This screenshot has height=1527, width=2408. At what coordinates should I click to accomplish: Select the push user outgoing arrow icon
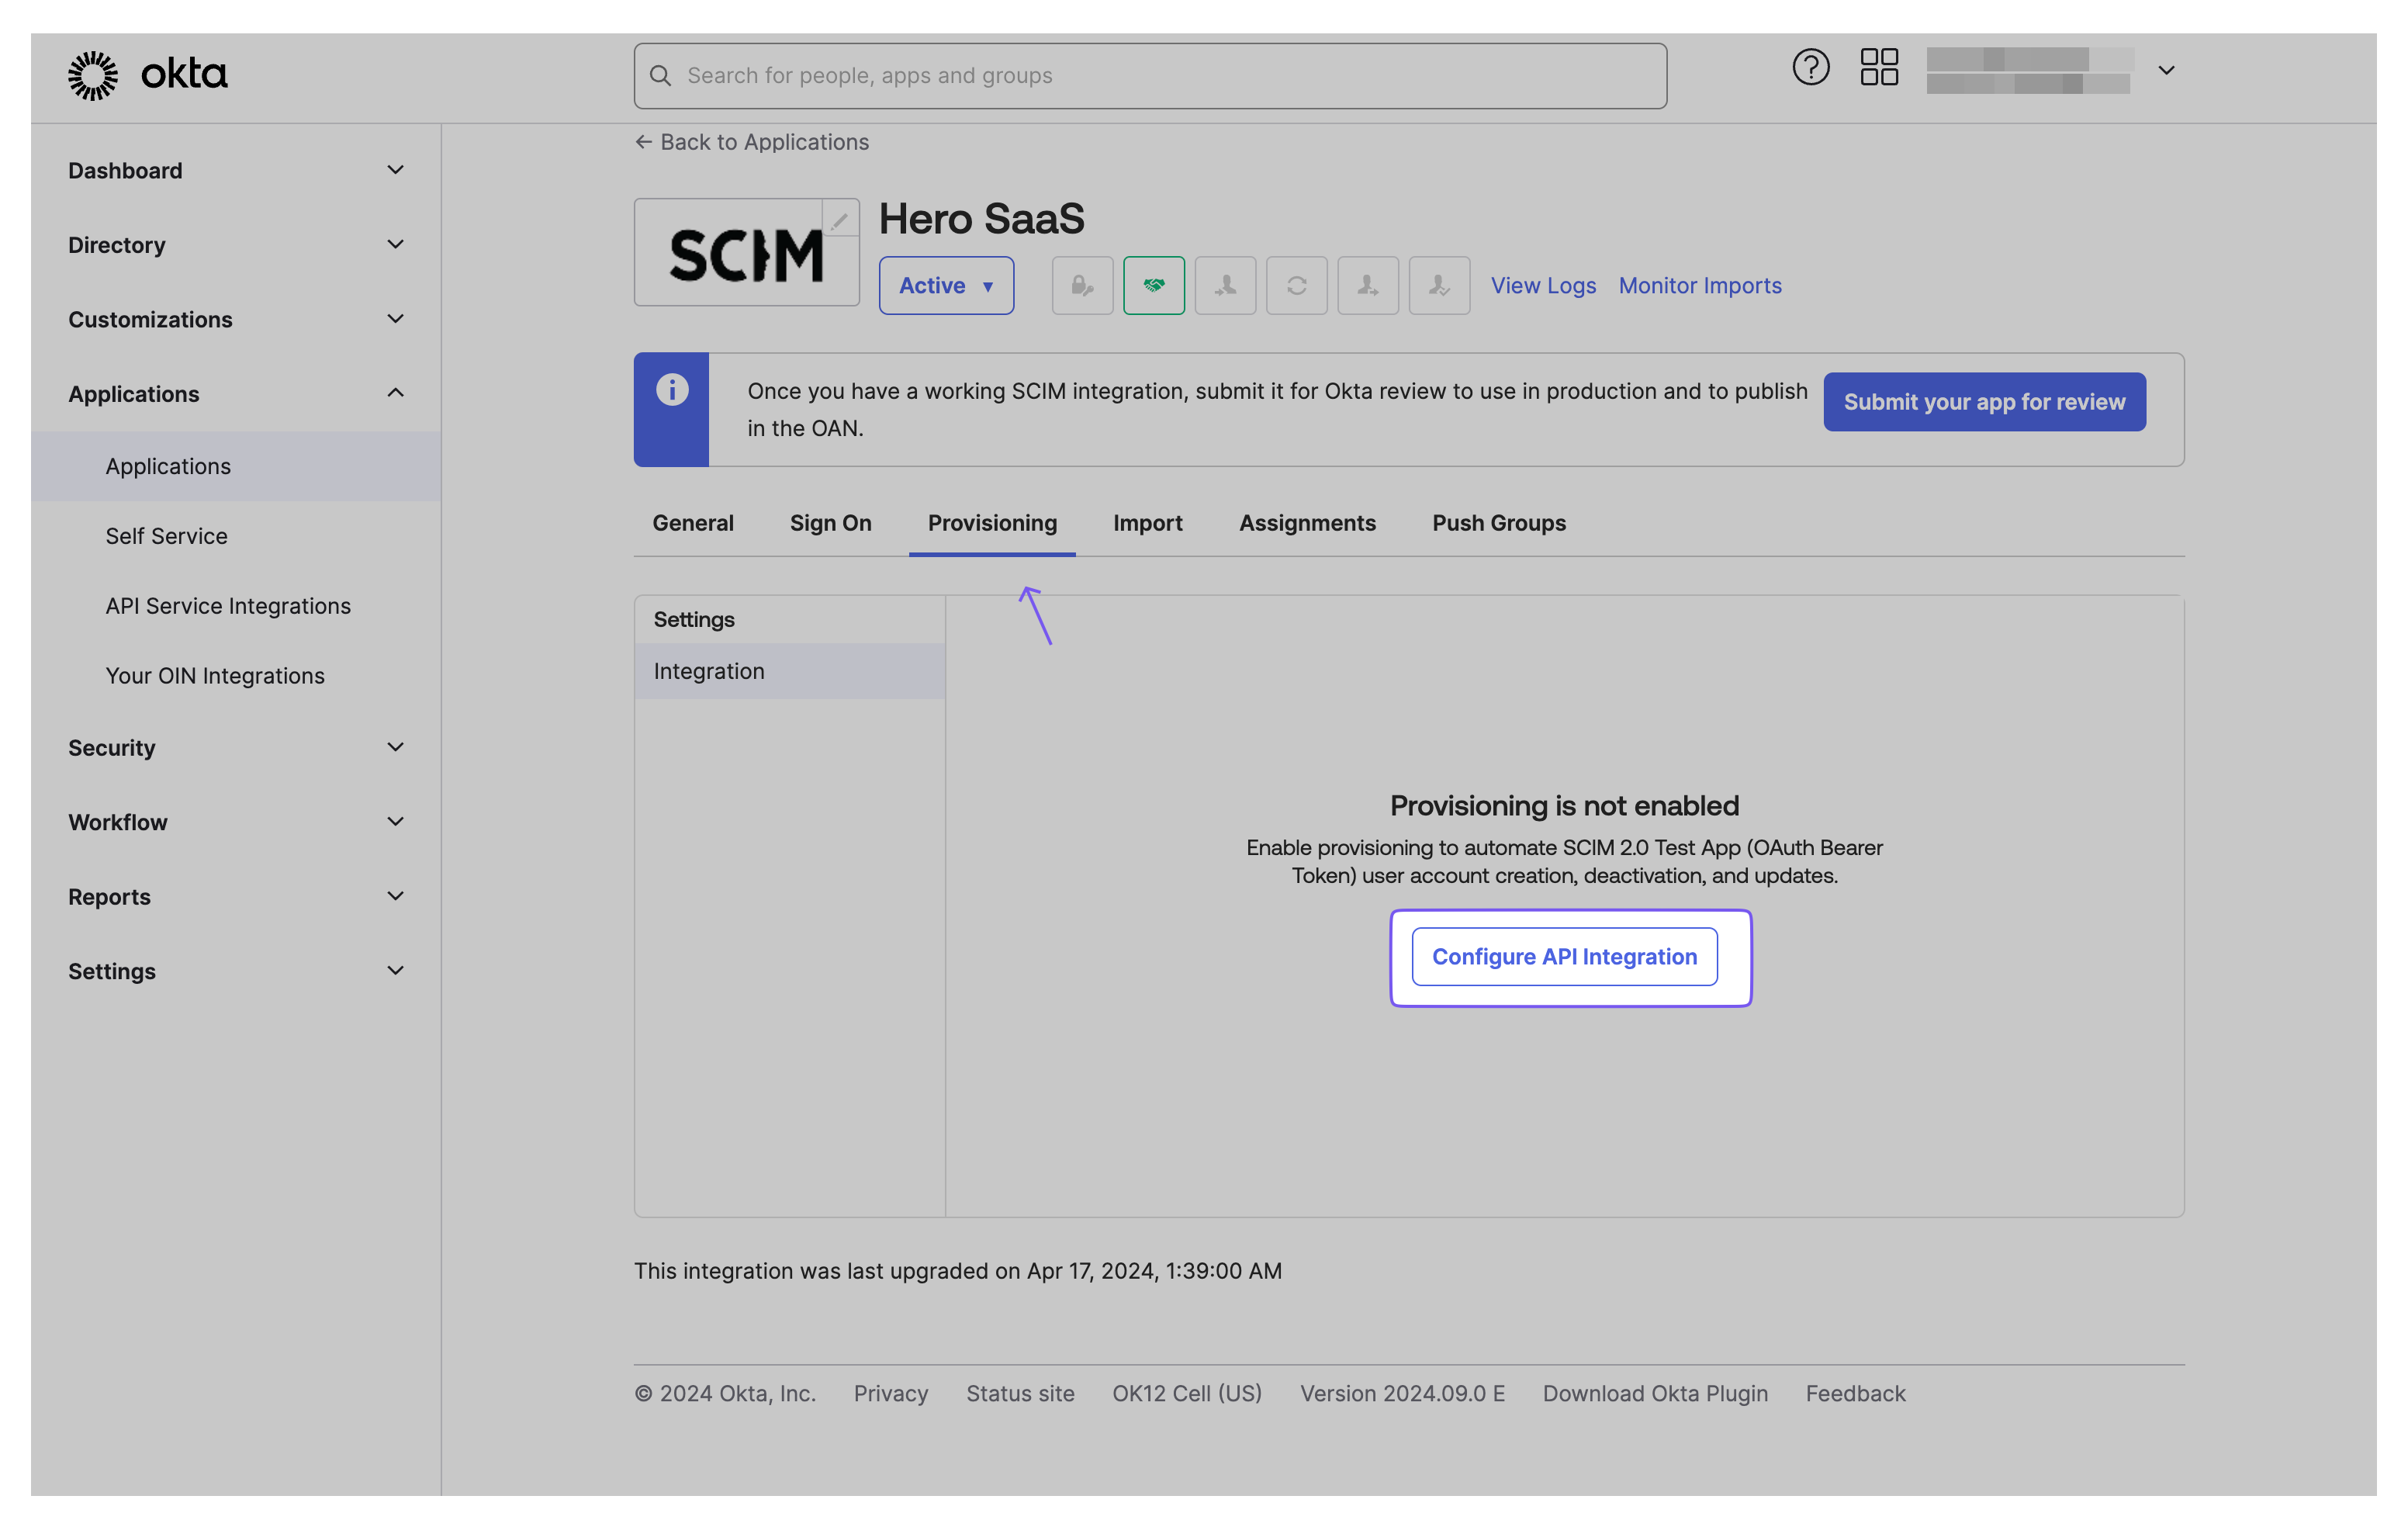click(1368, 285)
